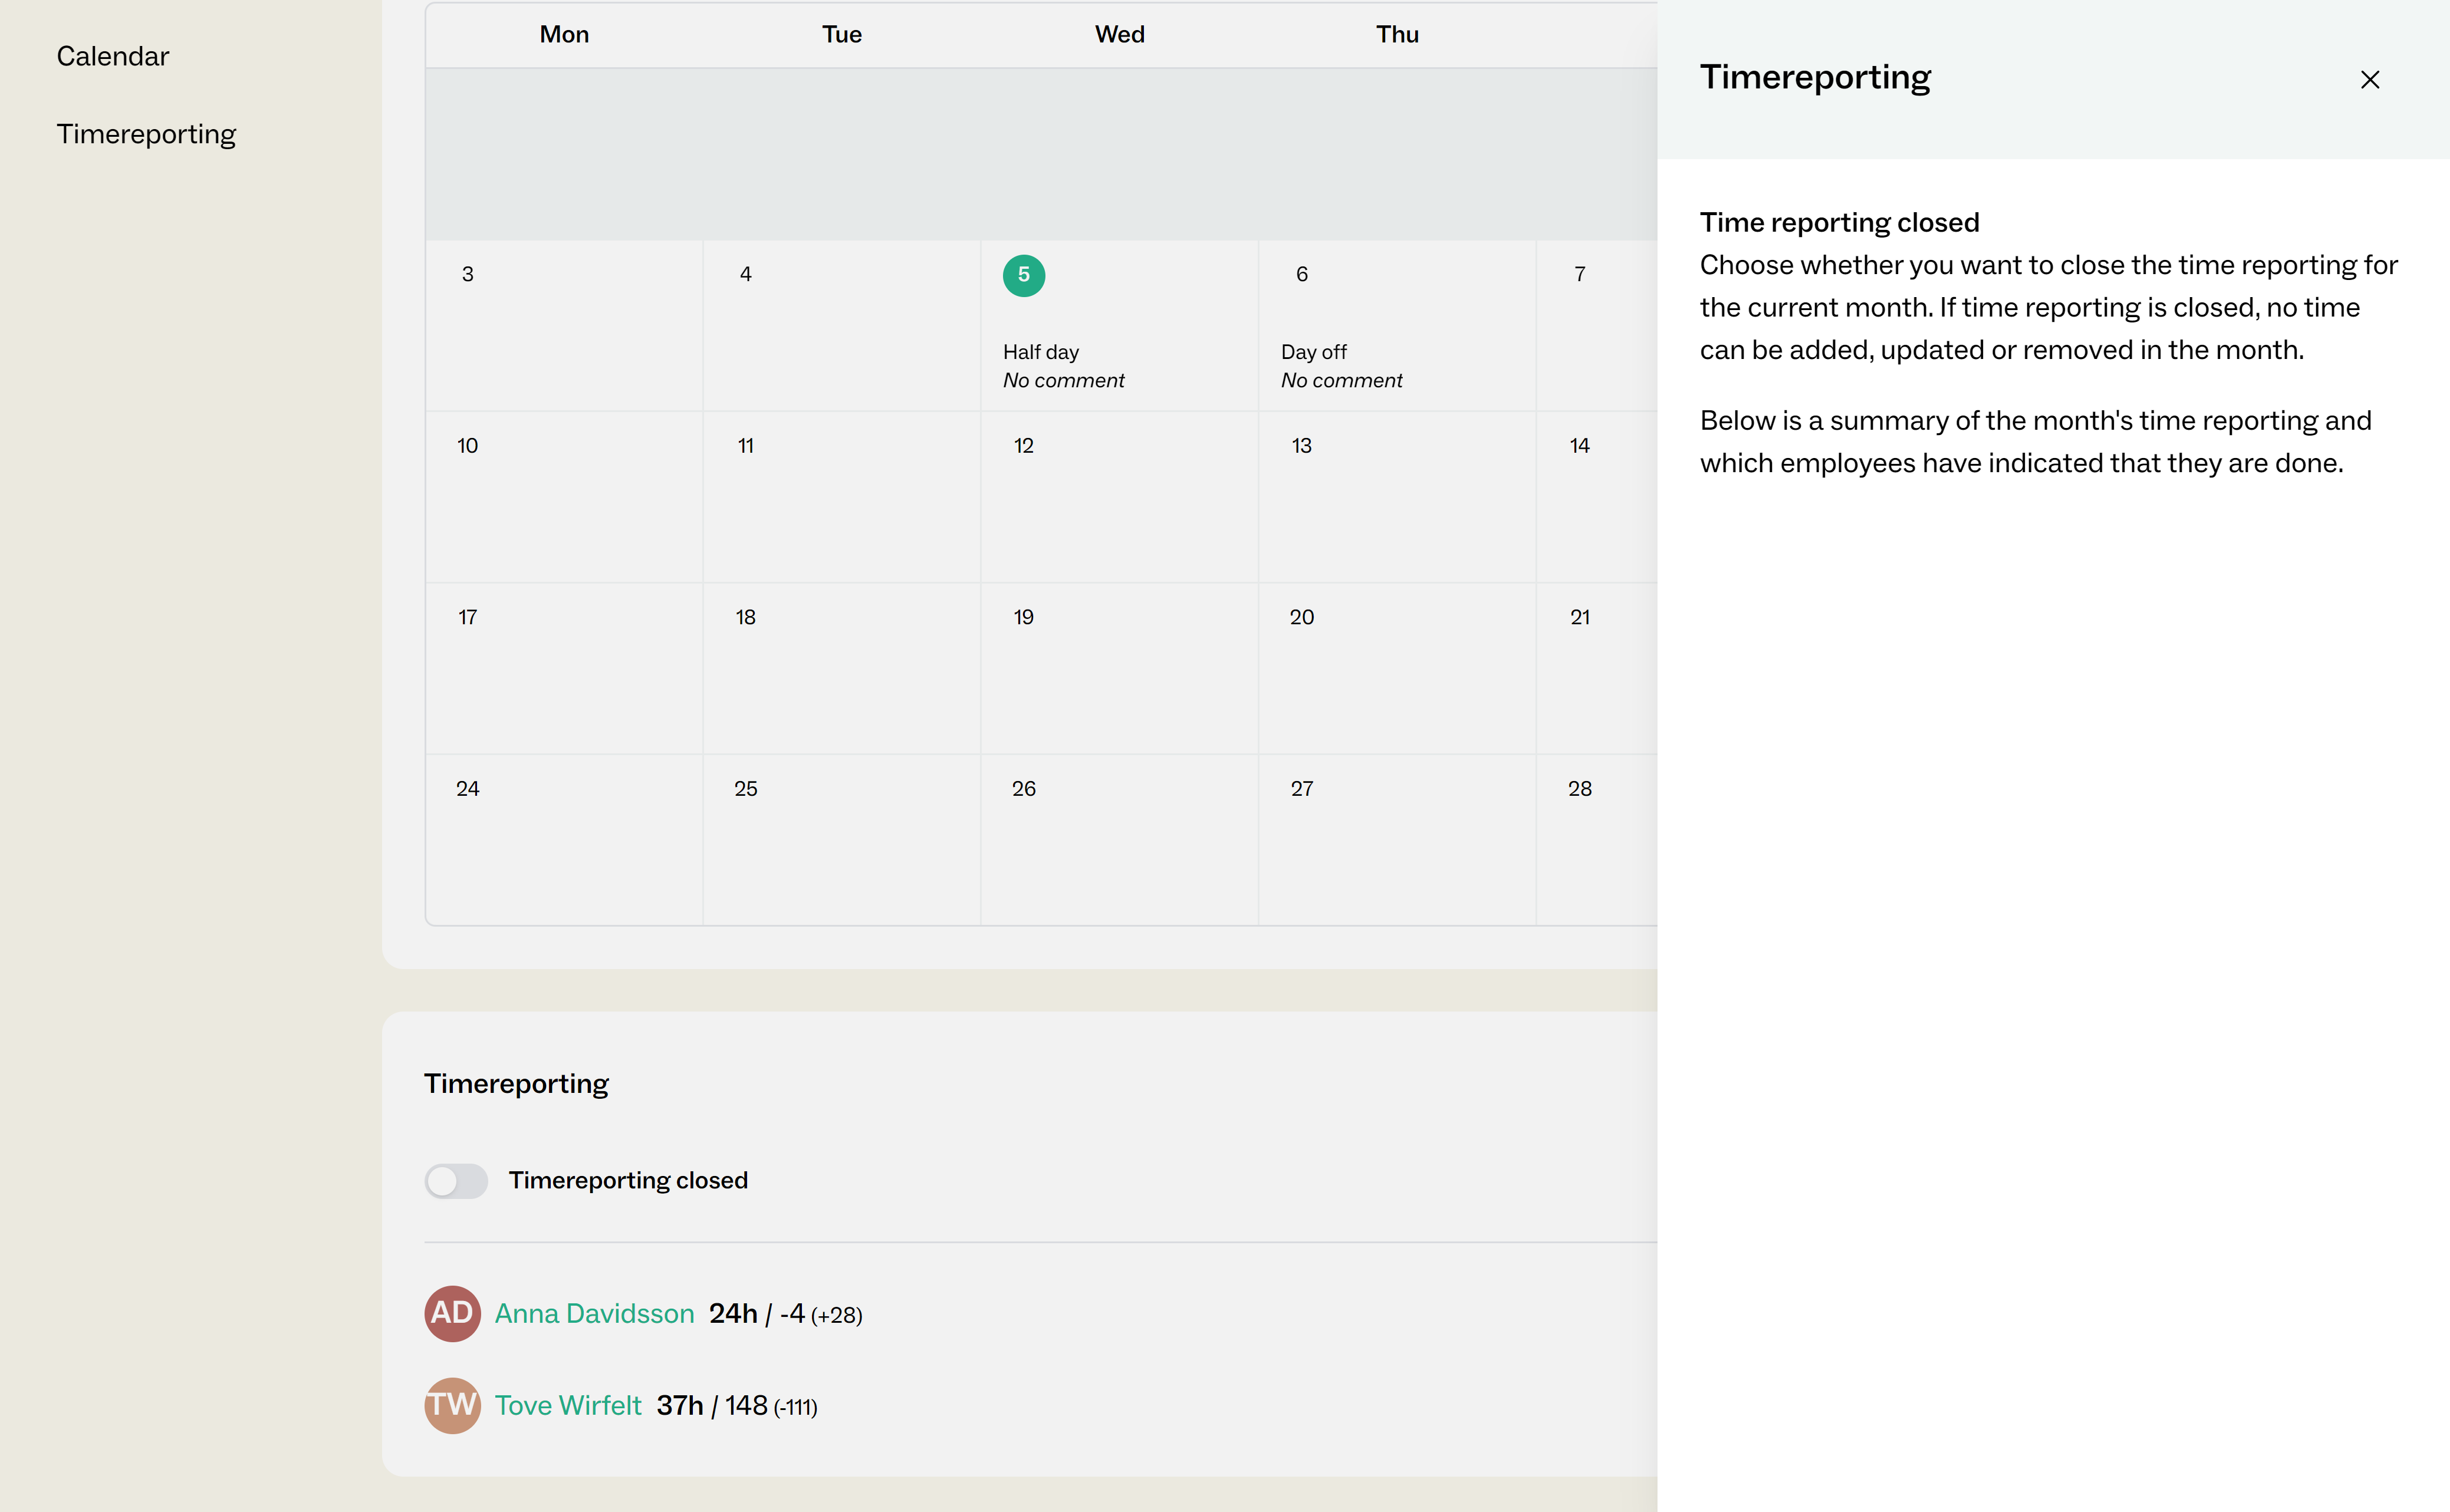Viewport: 2450px width, 1512px height.
Task: Select calendar day 25
Action: point(745,789)
